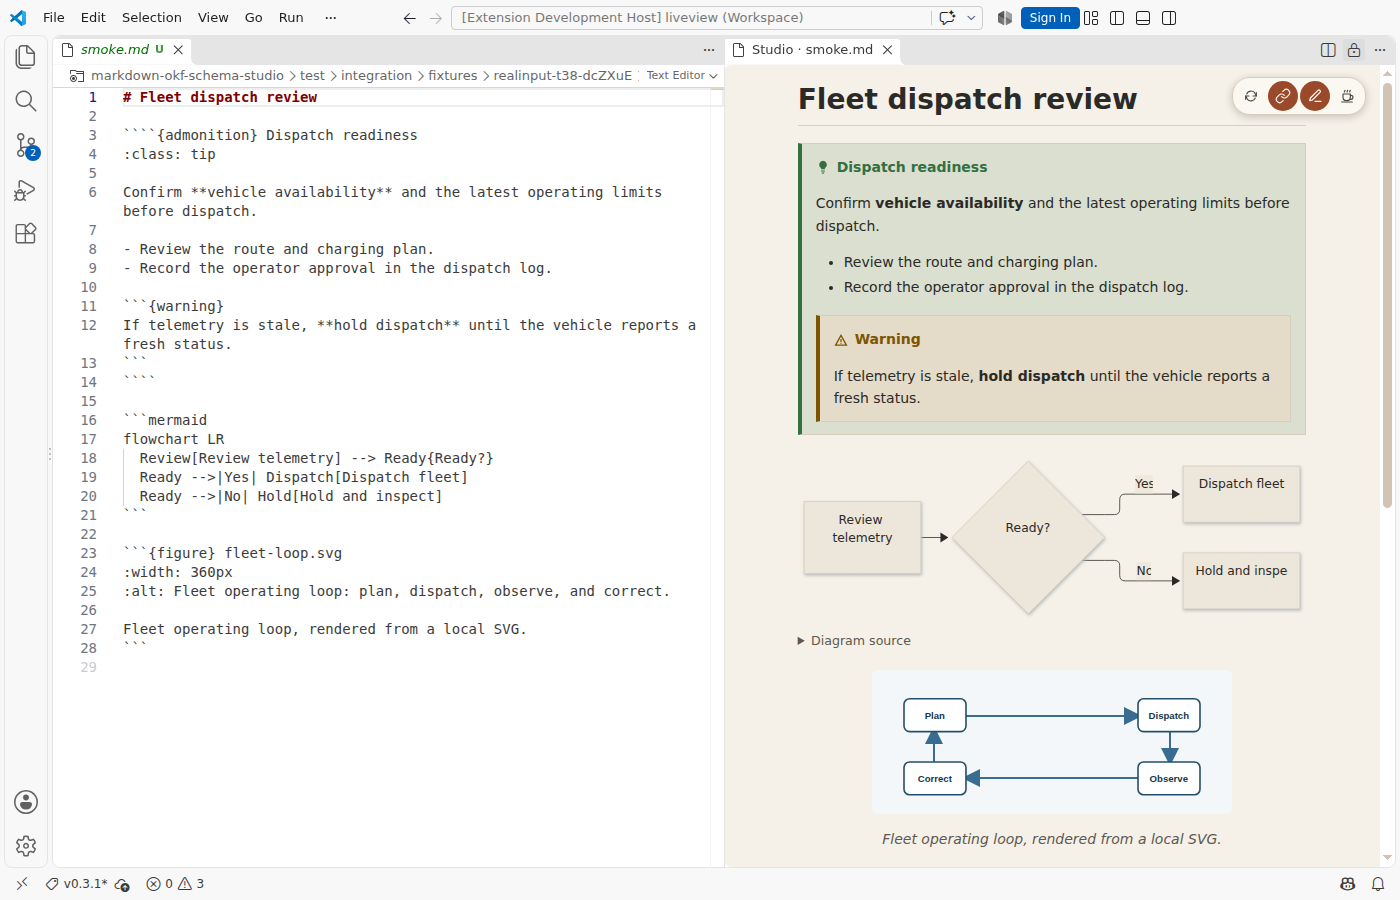1400x900 pixels.
Task: Open the Run menu
Action: [x=291, y=18]
